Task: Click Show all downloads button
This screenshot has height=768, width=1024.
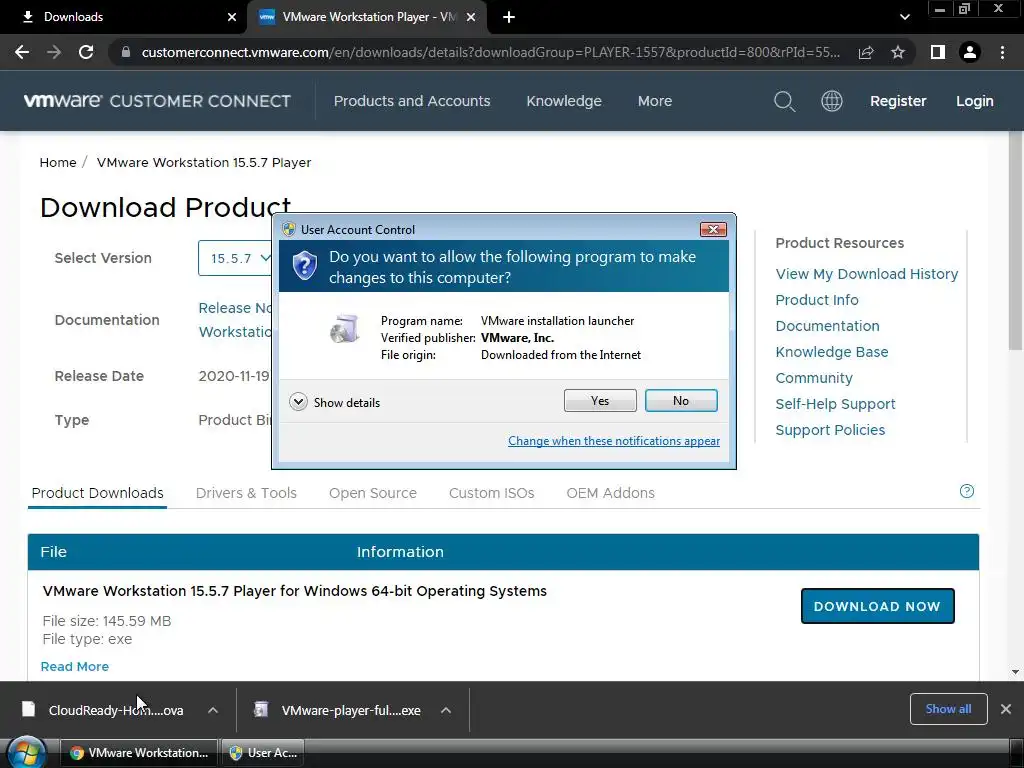Action: point(948,709)
